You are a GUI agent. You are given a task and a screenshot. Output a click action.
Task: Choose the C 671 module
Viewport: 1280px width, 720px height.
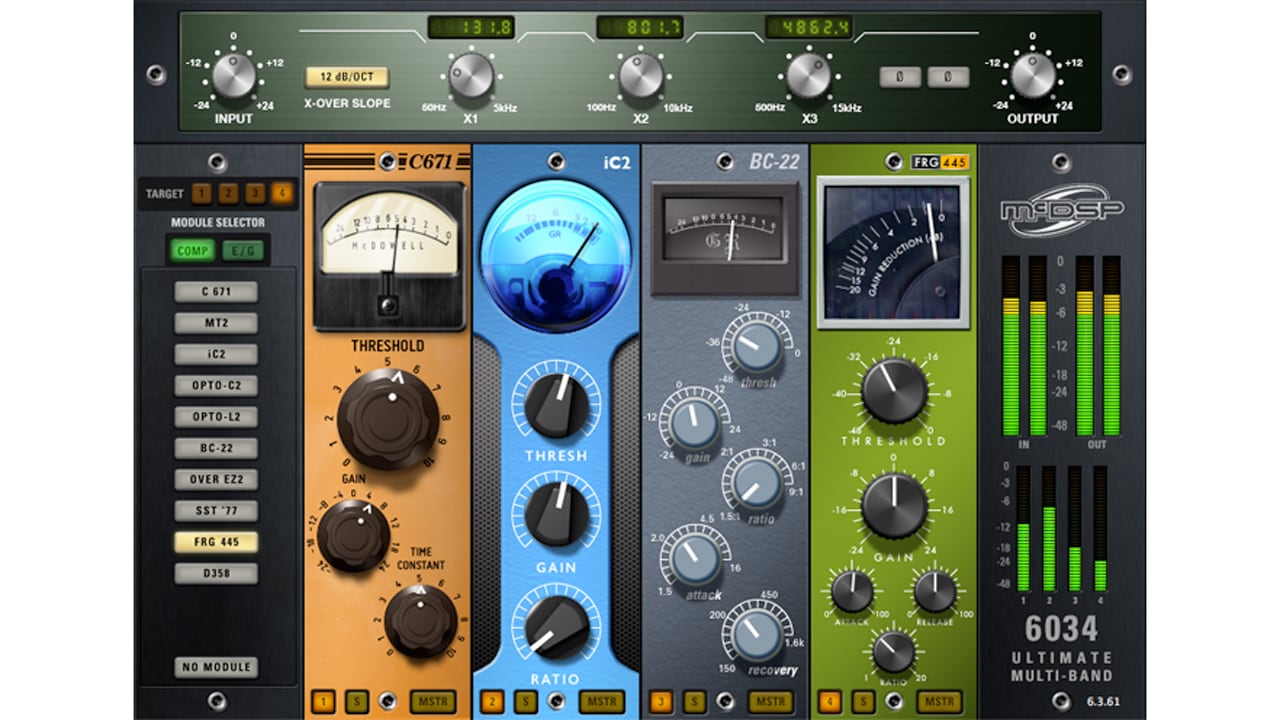pos(216,291)
